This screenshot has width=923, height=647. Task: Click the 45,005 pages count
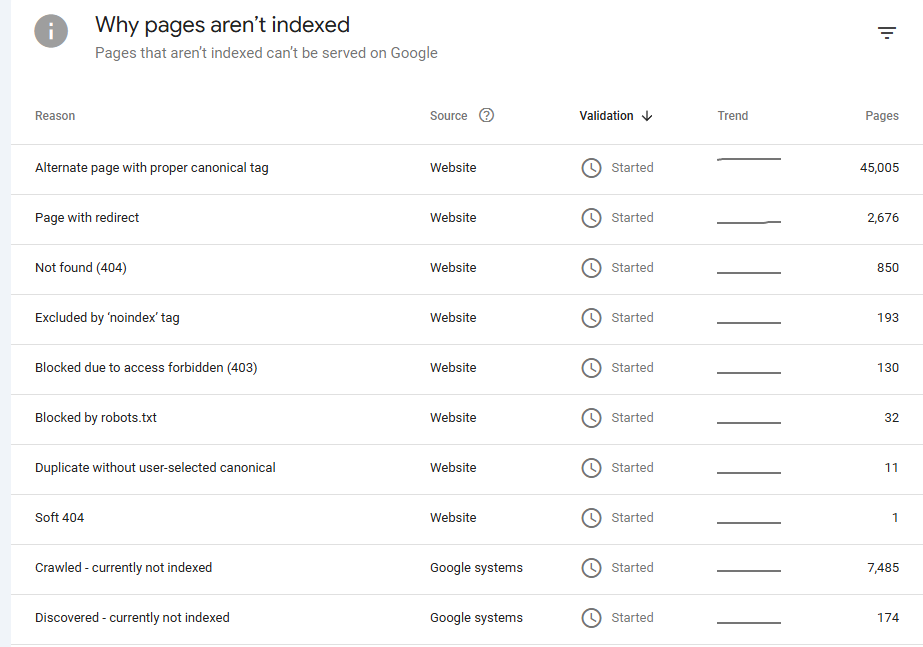pyautogui.click(x=879, y=168)
